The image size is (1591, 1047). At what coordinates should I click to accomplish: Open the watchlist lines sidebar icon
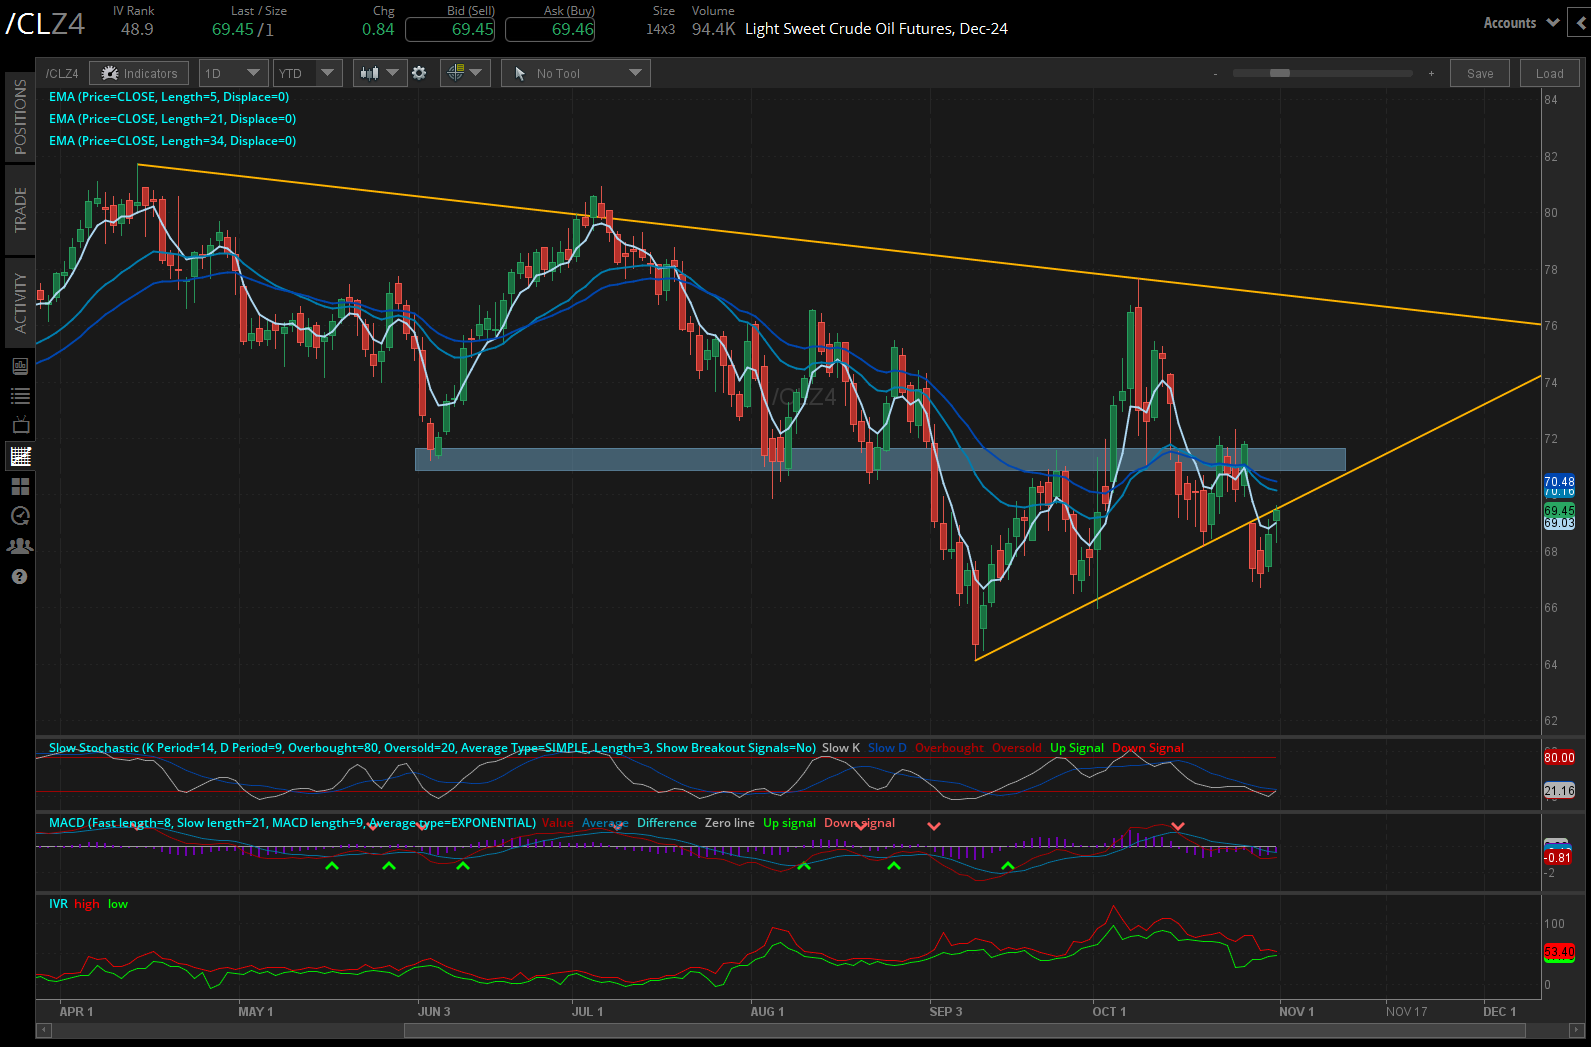[x=20, y=396]
